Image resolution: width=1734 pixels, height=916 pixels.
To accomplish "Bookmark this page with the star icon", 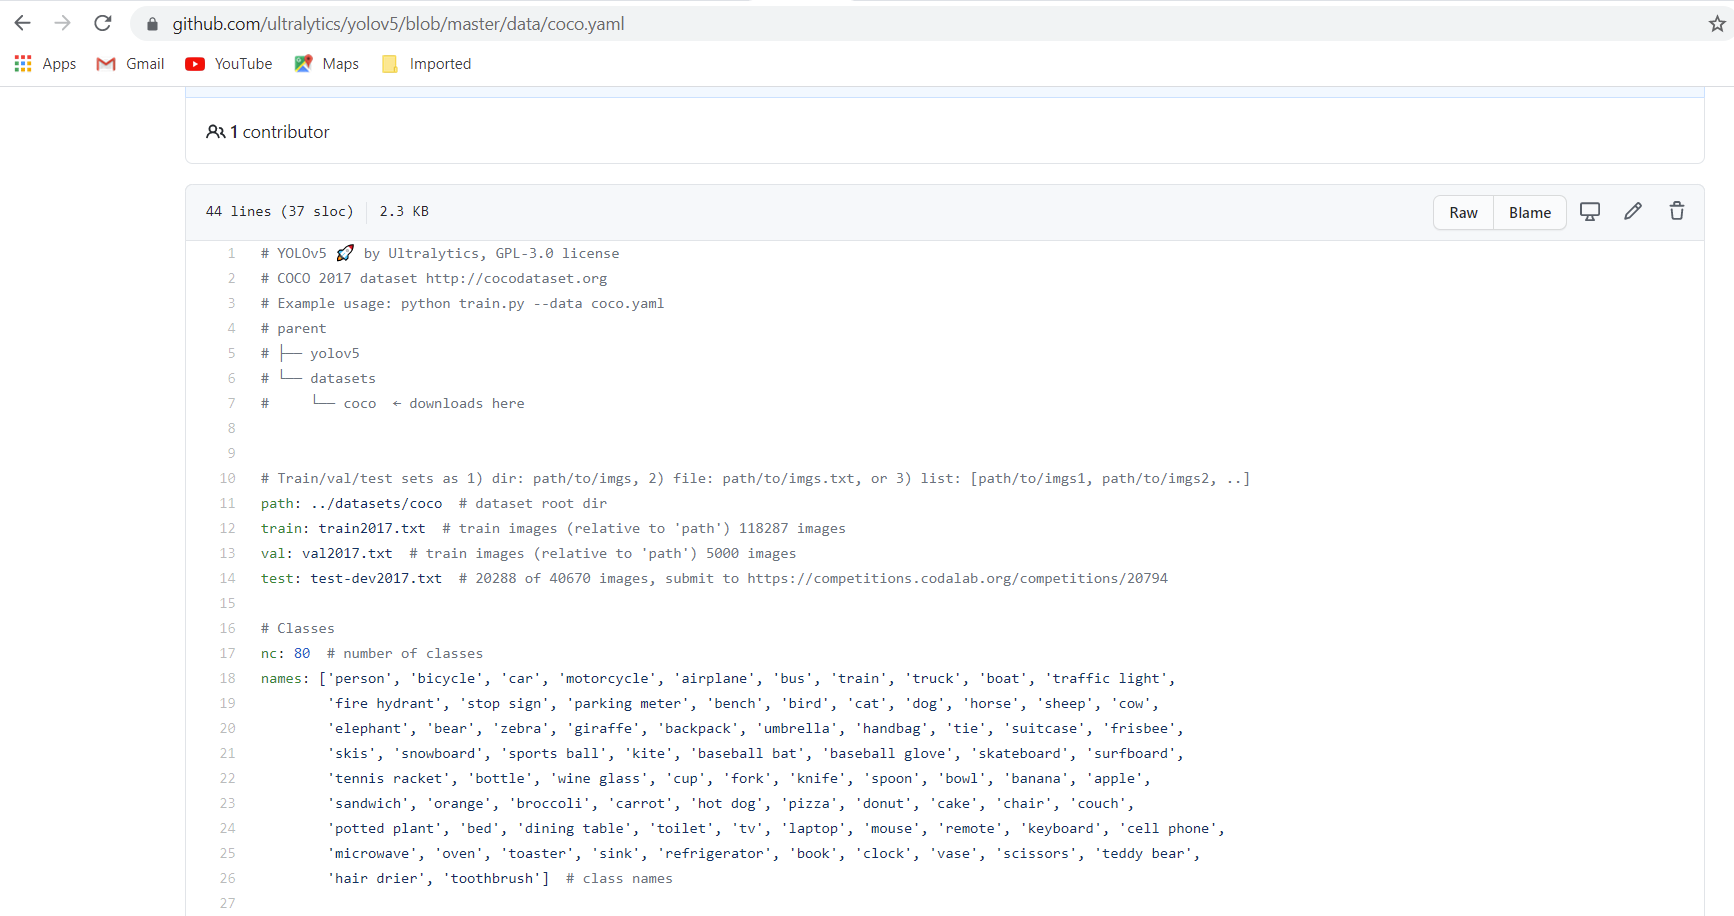I will [x=1716, y=22].
